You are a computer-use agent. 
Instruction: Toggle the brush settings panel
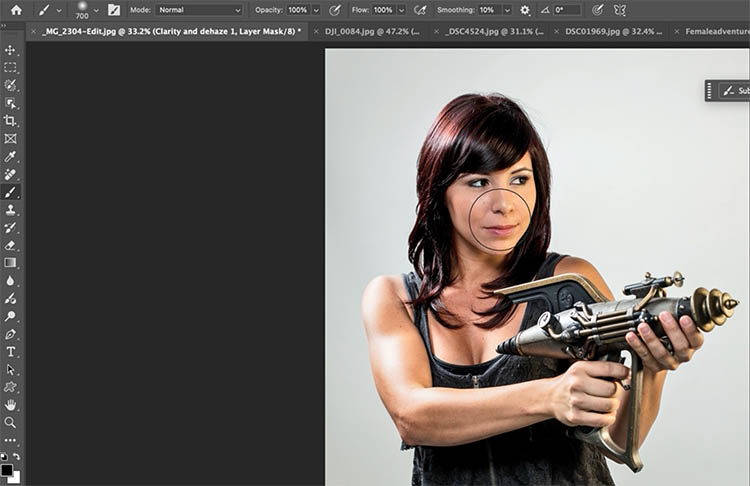pos(114,10)
